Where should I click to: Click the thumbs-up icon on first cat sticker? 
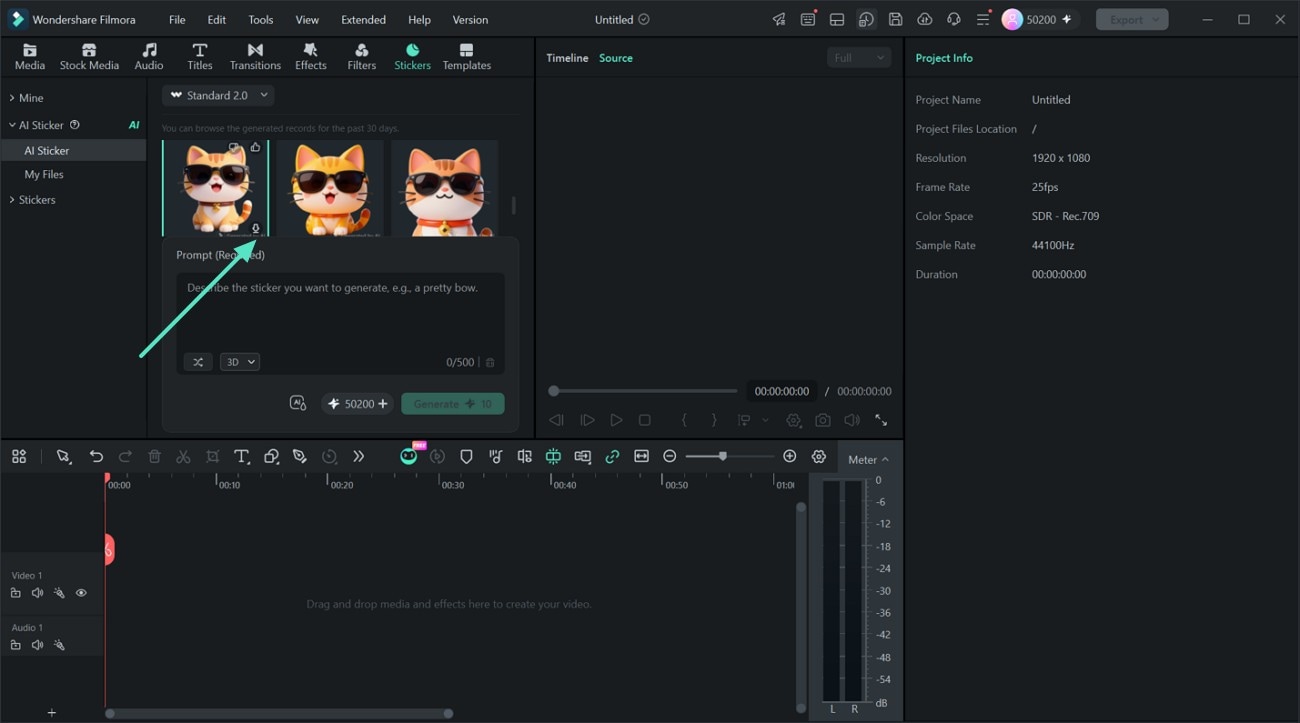[x=255, y=148]
